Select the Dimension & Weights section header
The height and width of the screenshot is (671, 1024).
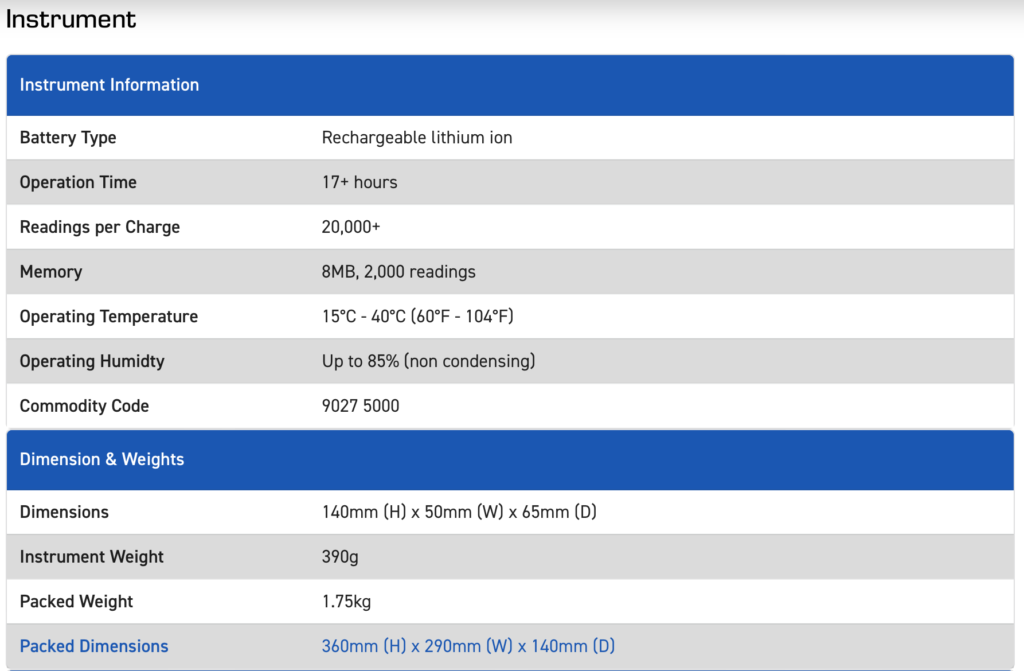click(102, 460)
